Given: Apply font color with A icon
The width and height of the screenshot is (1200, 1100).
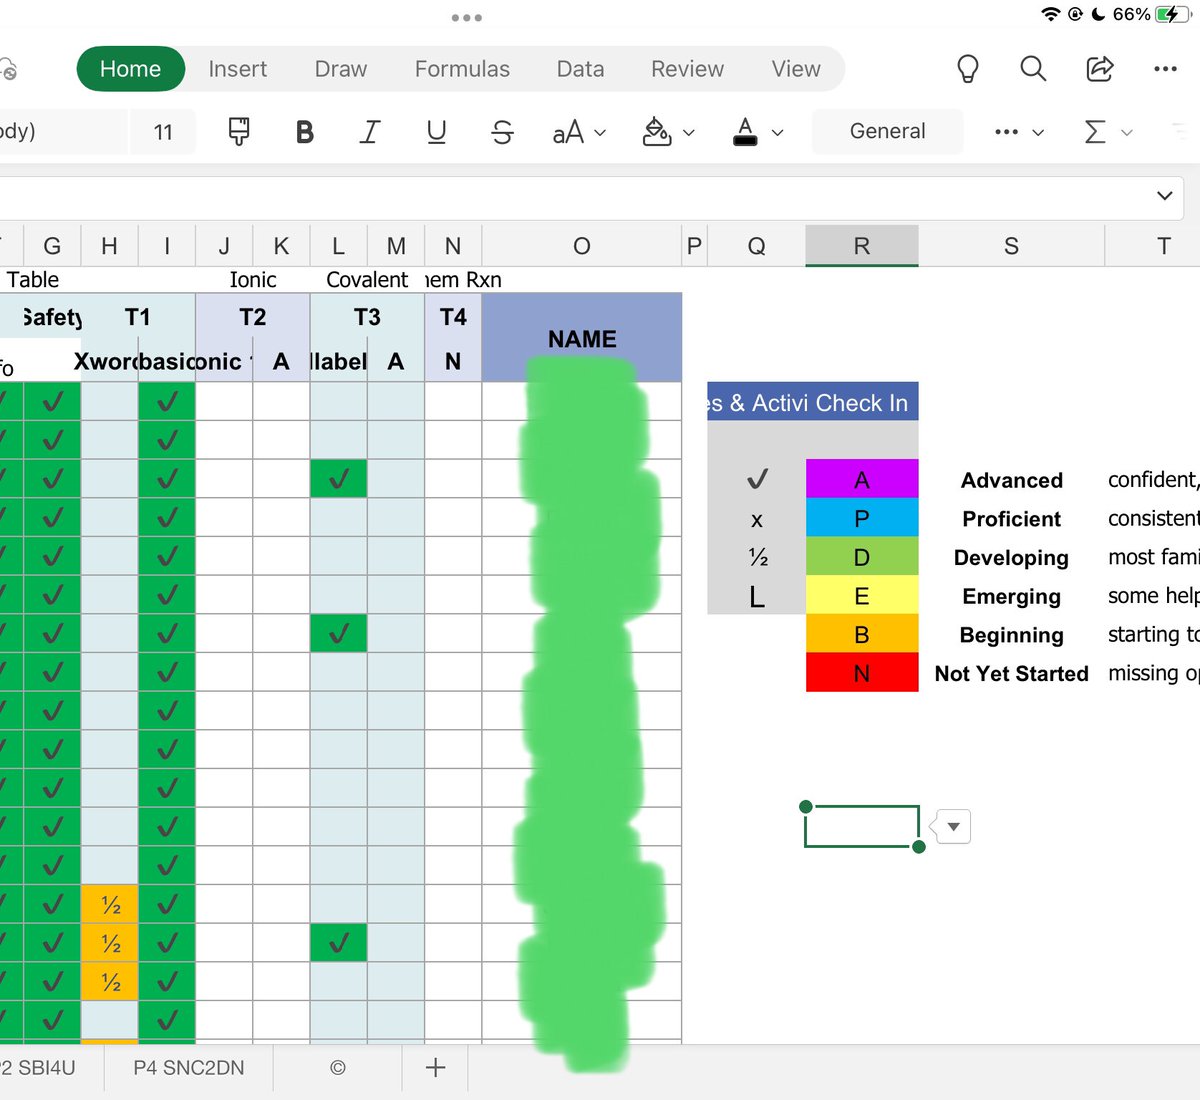Looking at the screenshot, I should coord(745,131).
